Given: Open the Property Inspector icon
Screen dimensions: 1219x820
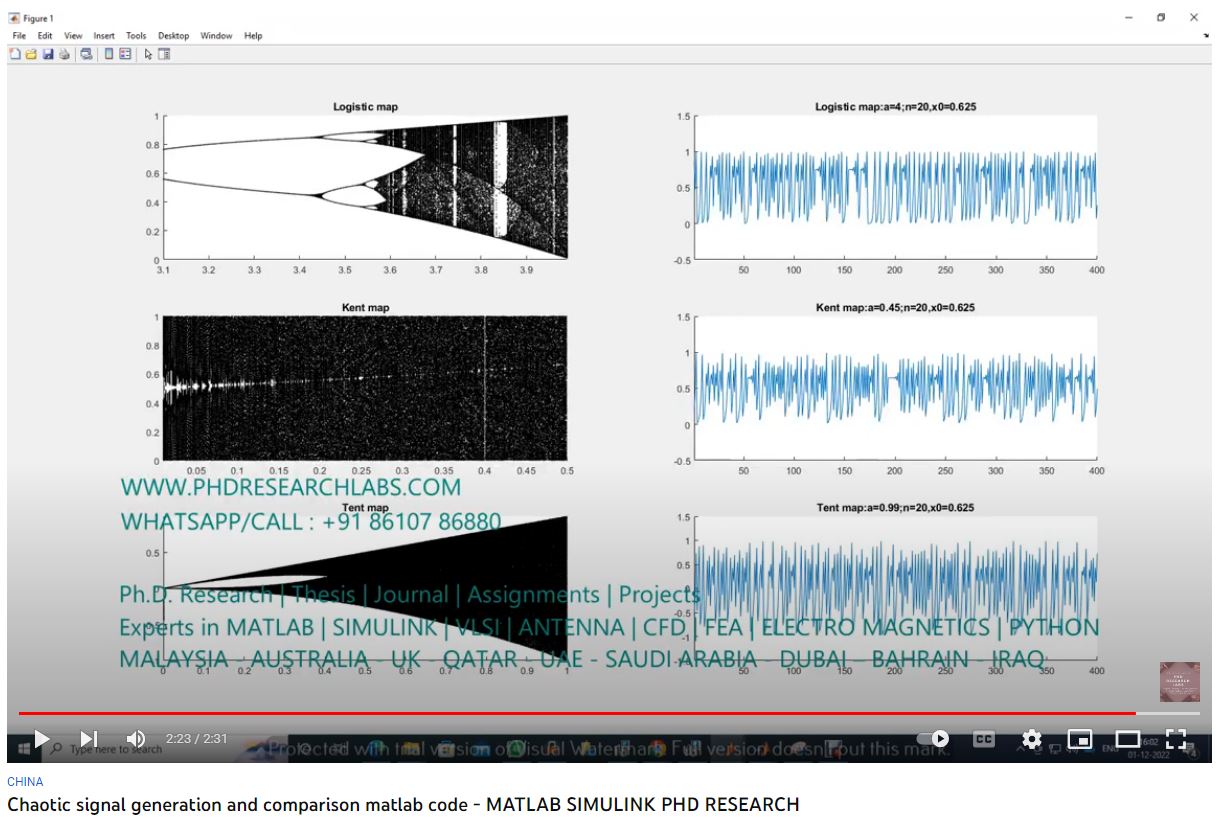Looking at the screenshot, I should [164, 54].
